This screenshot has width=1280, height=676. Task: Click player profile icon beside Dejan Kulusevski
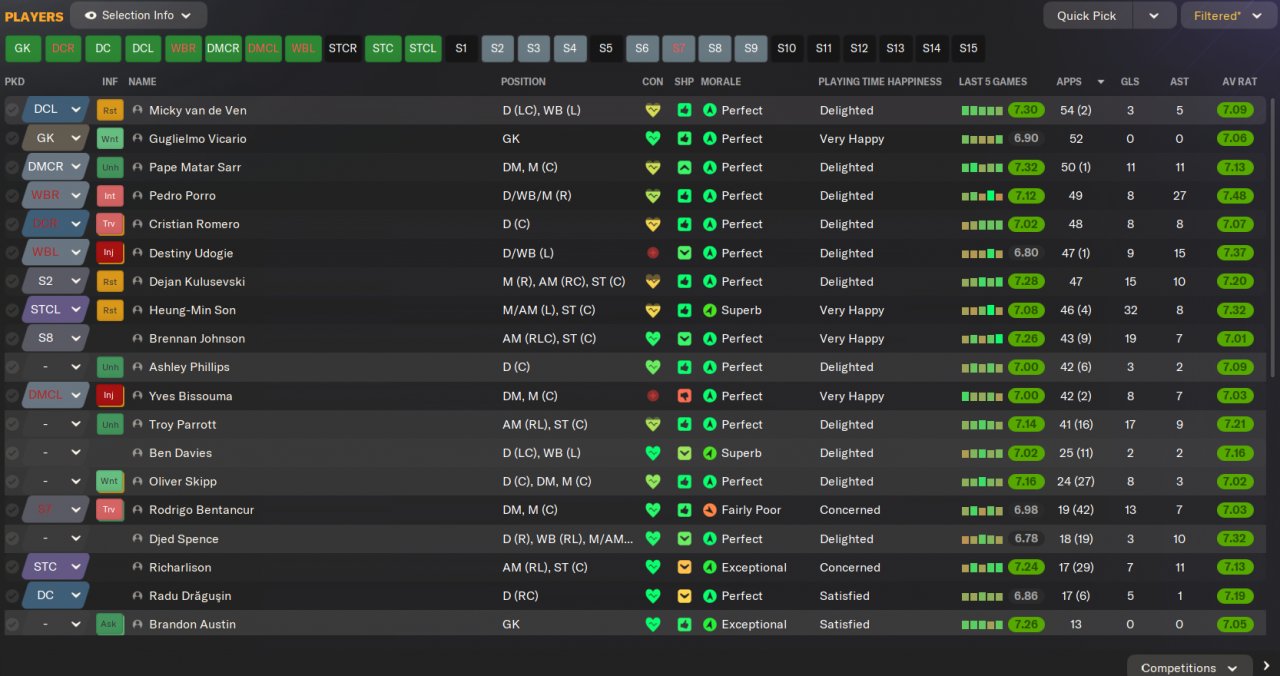pyautogui.click(x=138, y=282)
